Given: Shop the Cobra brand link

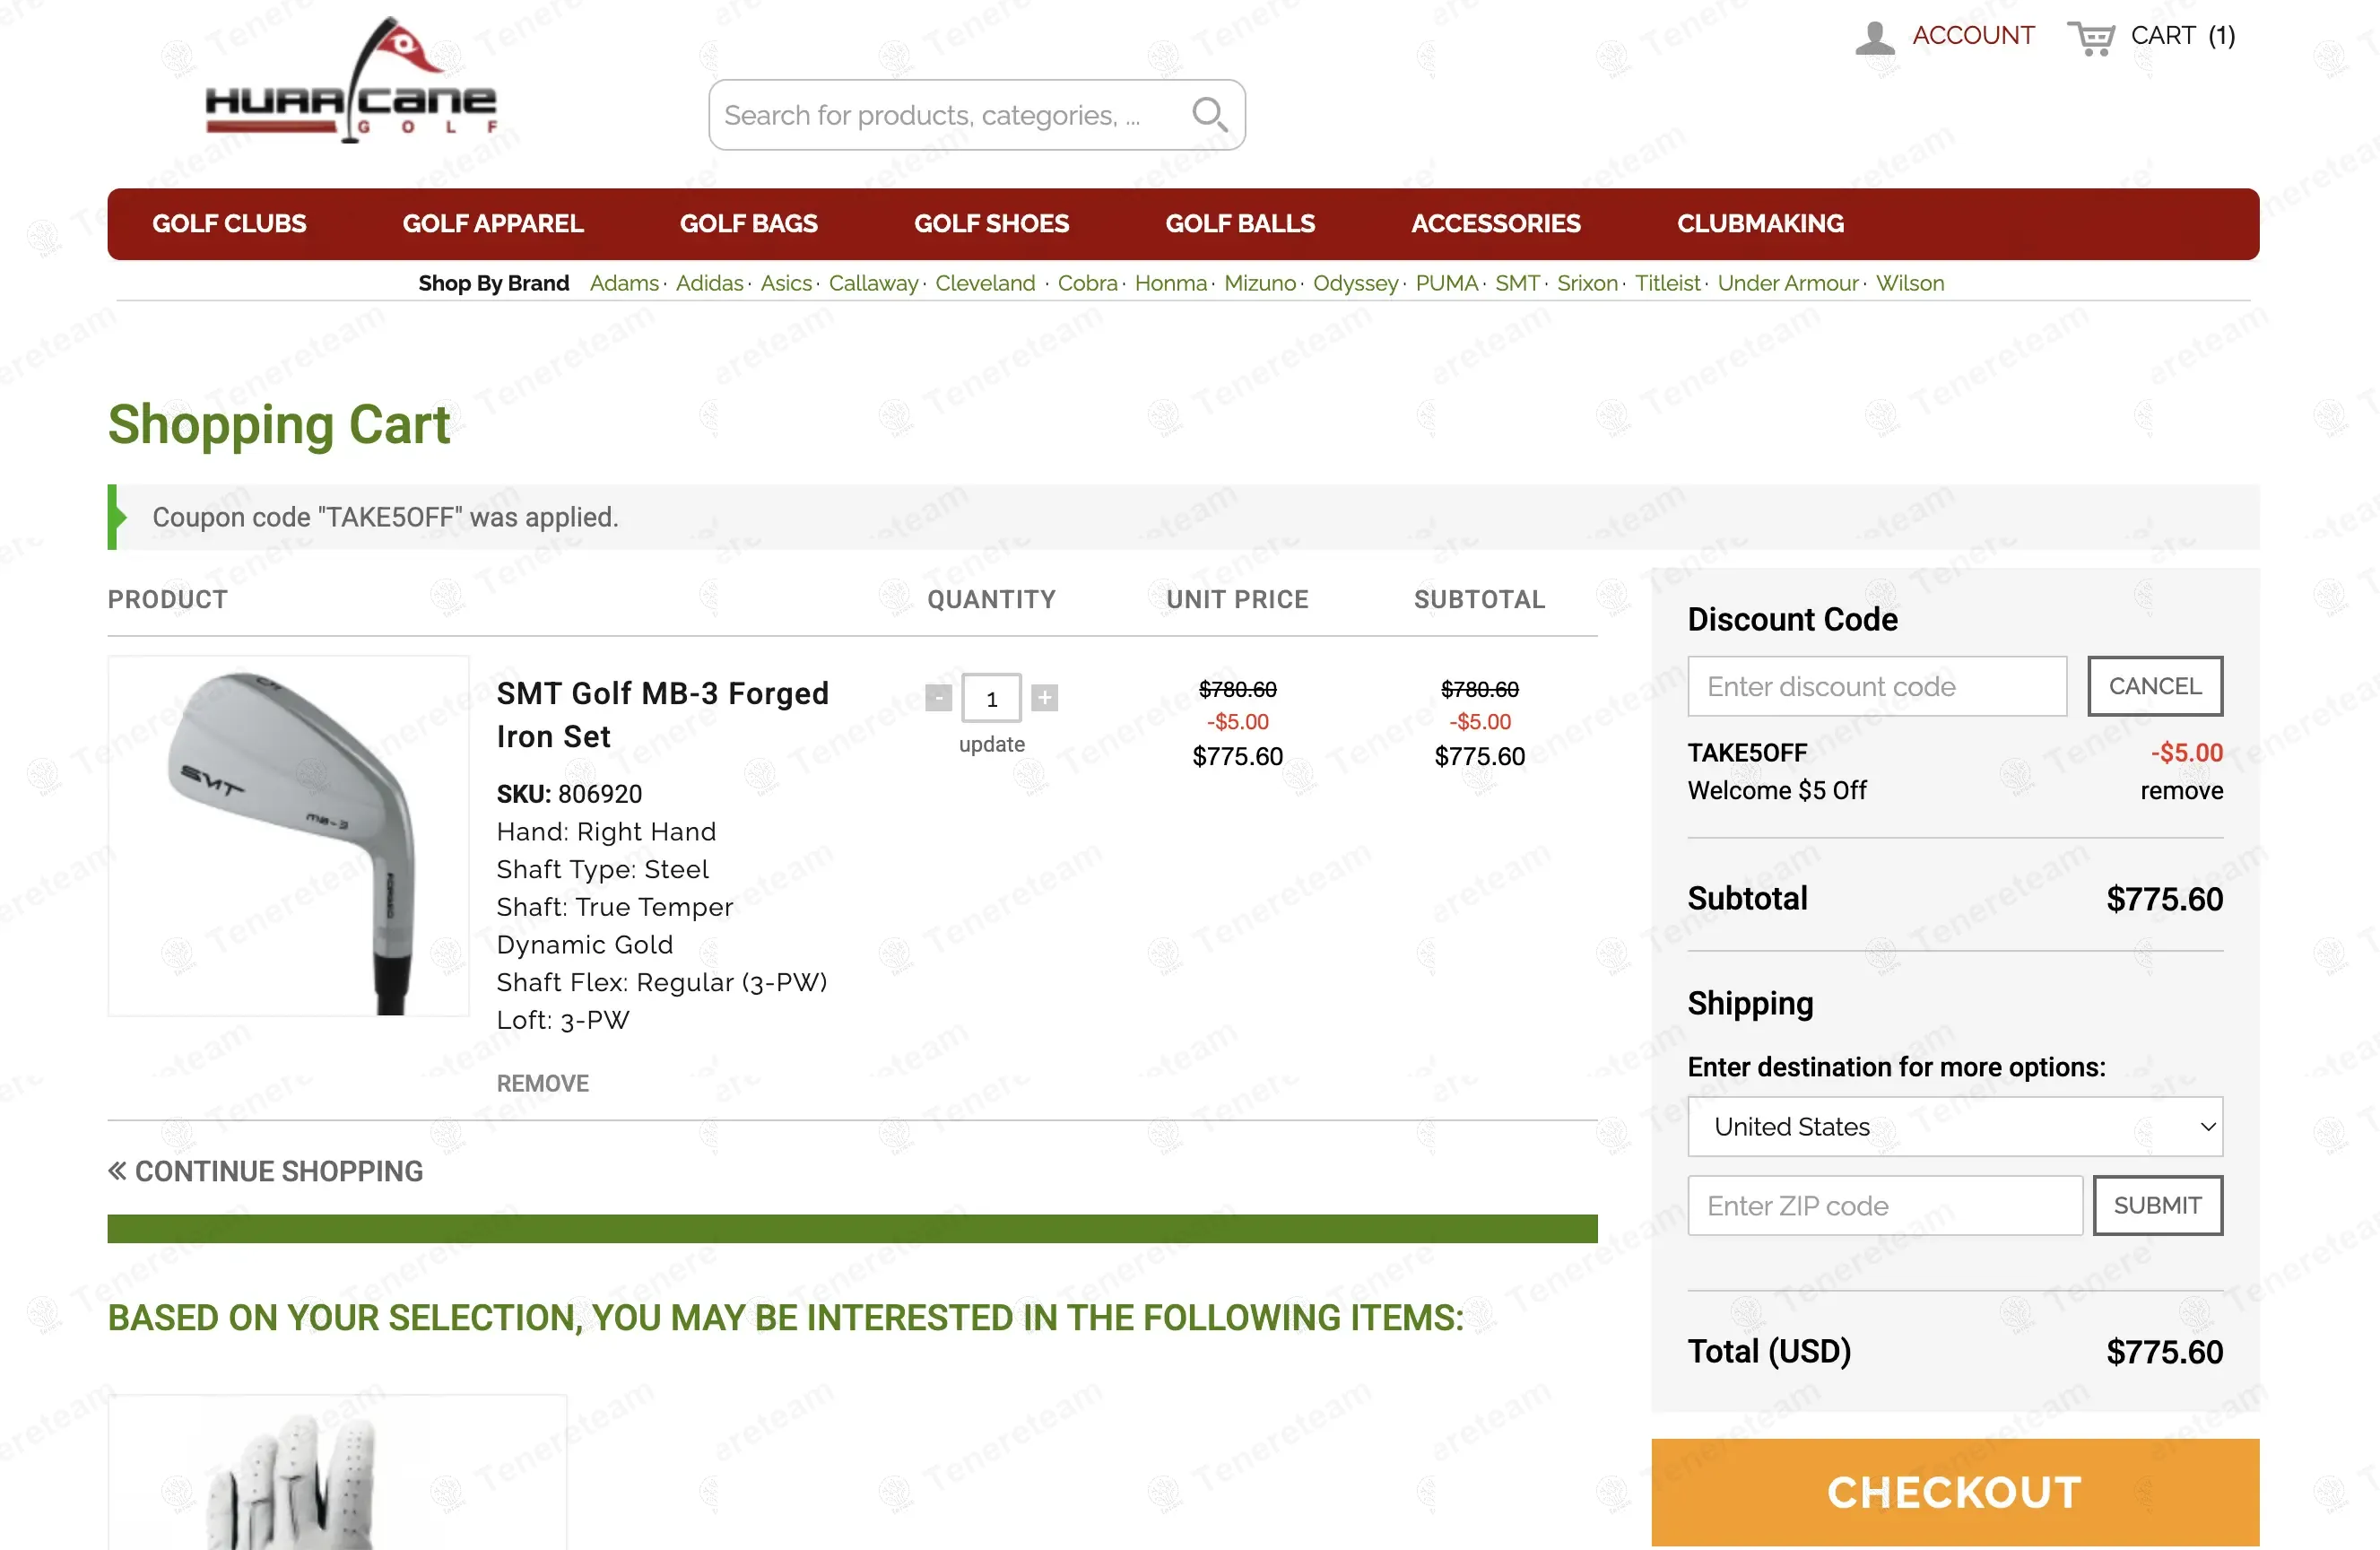Looking at the screenshot, I should coord(1087,283).
